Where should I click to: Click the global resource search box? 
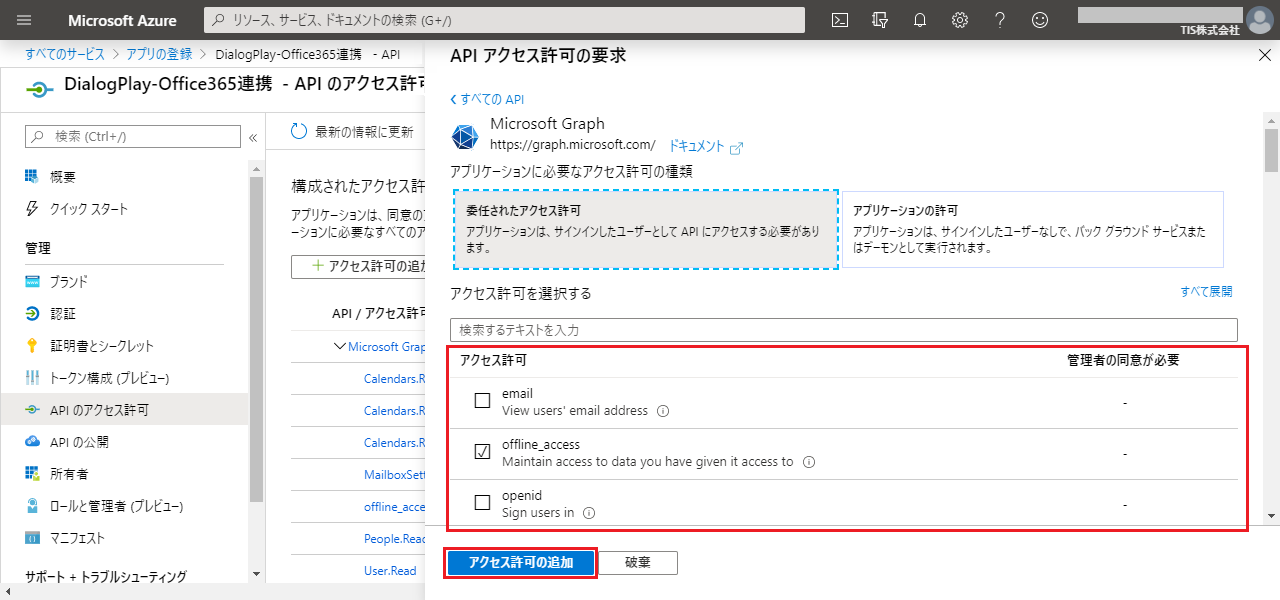pos(504,20)
